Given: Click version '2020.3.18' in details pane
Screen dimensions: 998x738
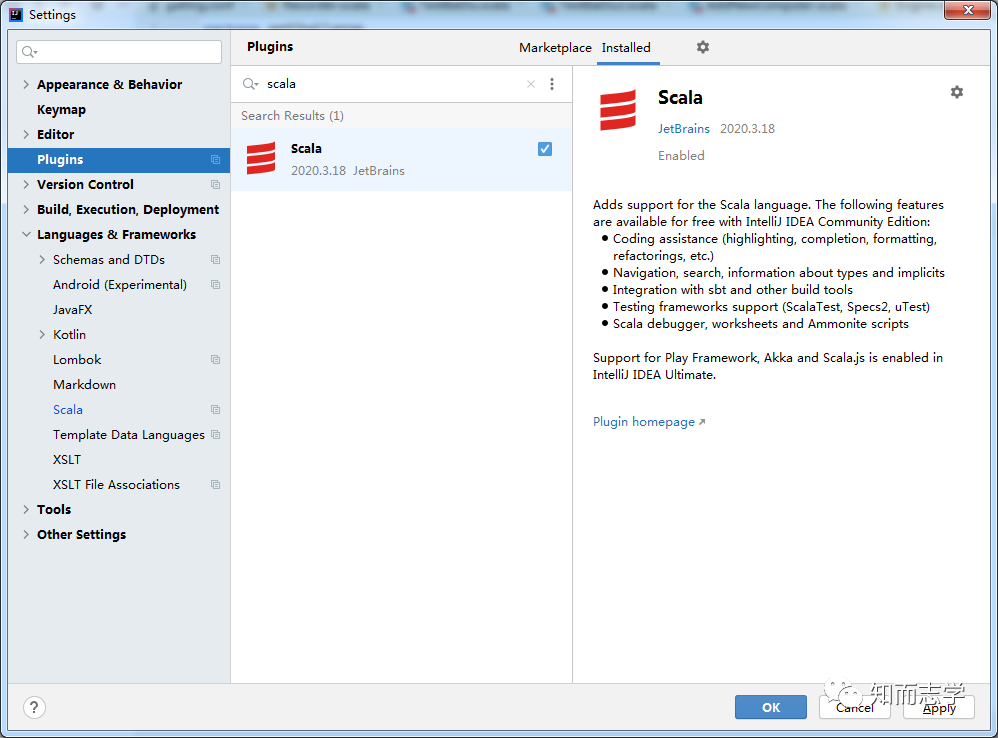Looking at the screenshot, I should click(x=747, y=129).
